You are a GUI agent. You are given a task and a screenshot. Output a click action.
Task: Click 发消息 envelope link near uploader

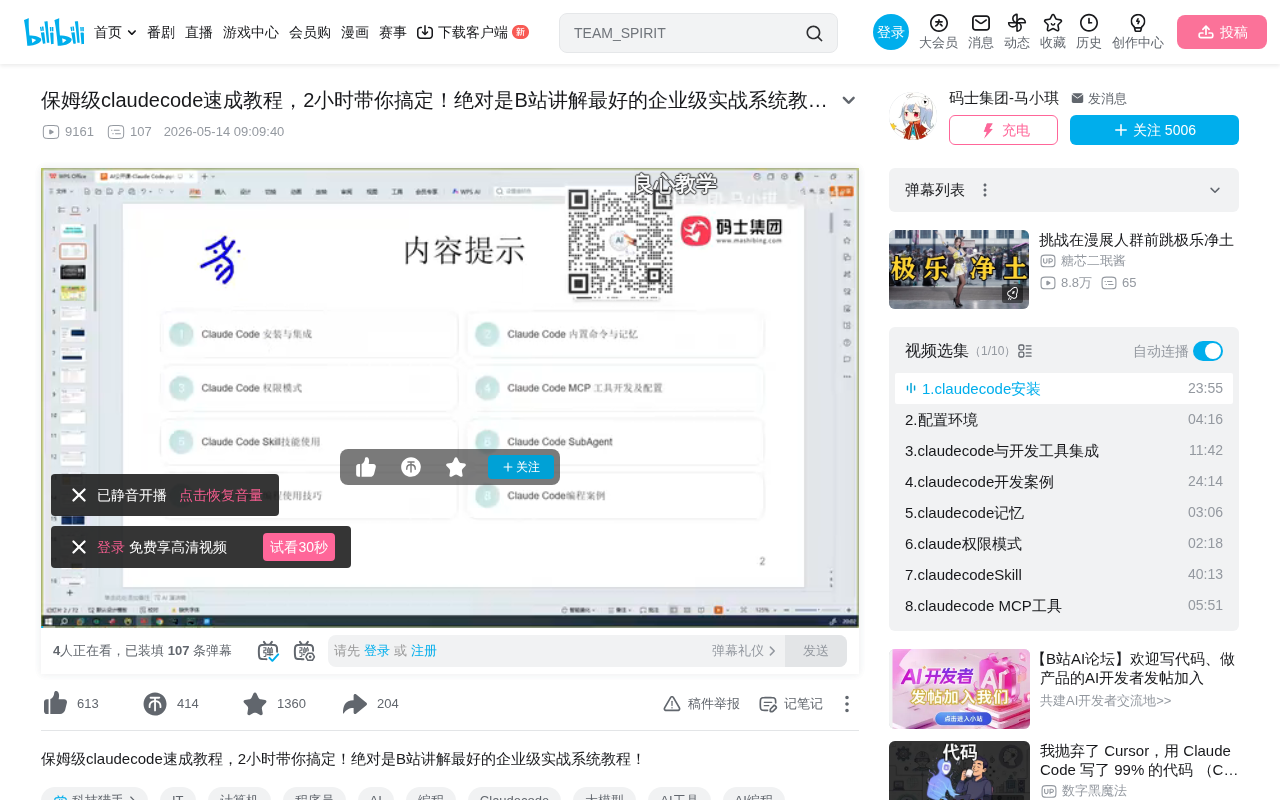coord(1099,98)
